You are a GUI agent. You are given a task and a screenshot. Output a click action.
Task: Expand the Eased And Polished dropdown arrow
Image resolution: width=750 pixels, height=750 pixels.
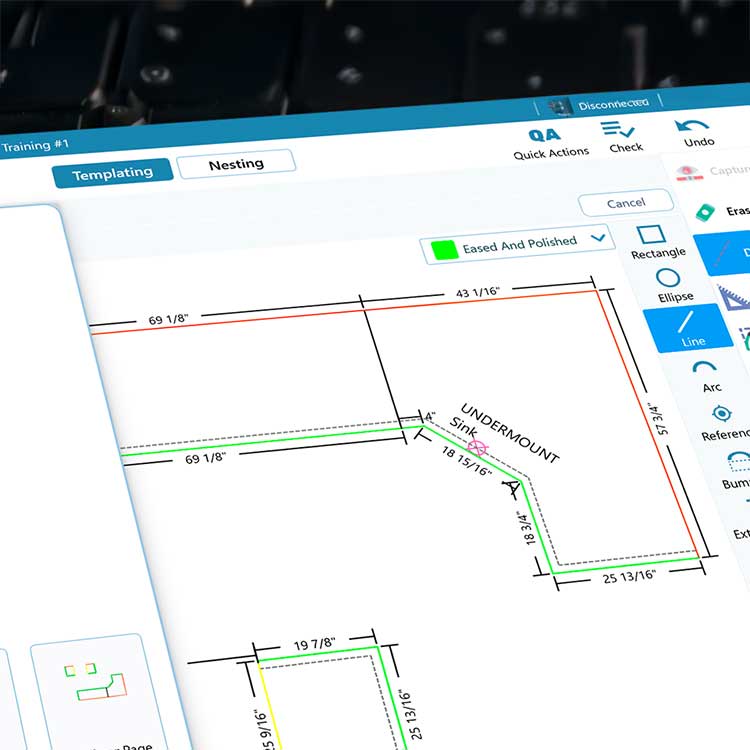coord(598,238)
